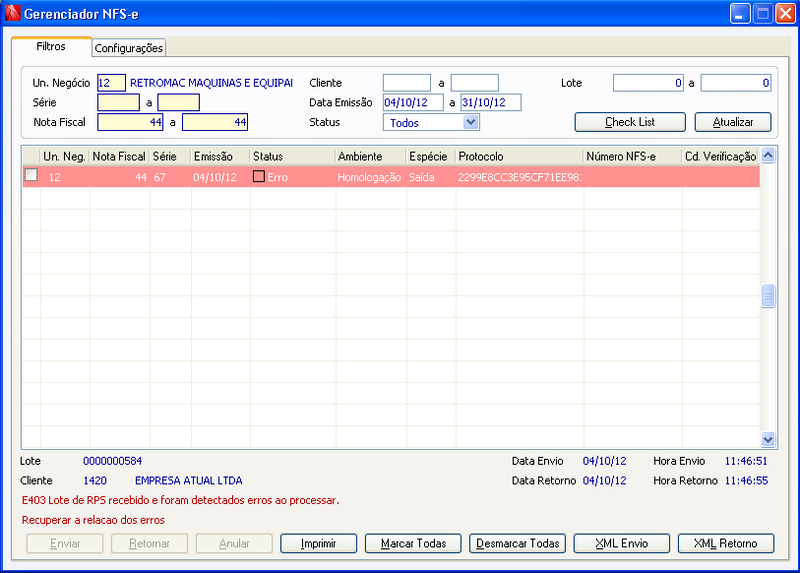This screenshot has width=800, height=573.
Task: Switch to the Configurações tab
Action: [129, 48]
